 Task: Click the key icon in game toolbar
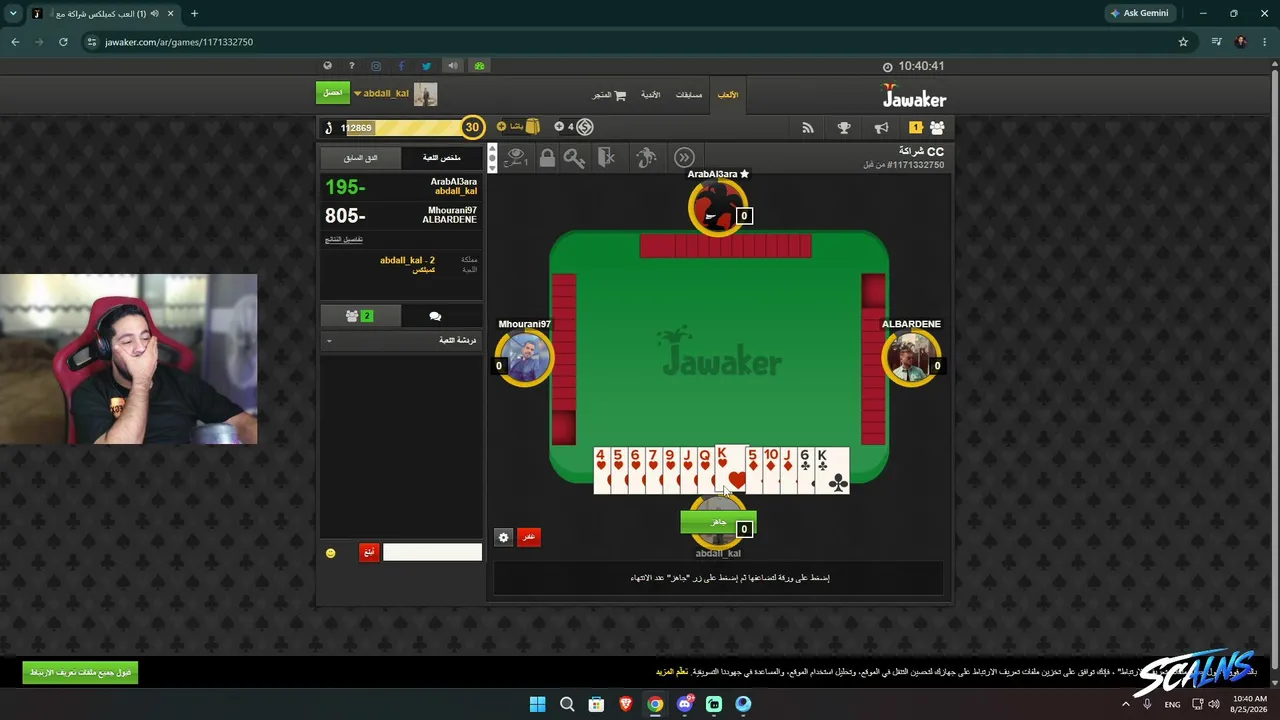pyautogui.click(x=574, y=158)
